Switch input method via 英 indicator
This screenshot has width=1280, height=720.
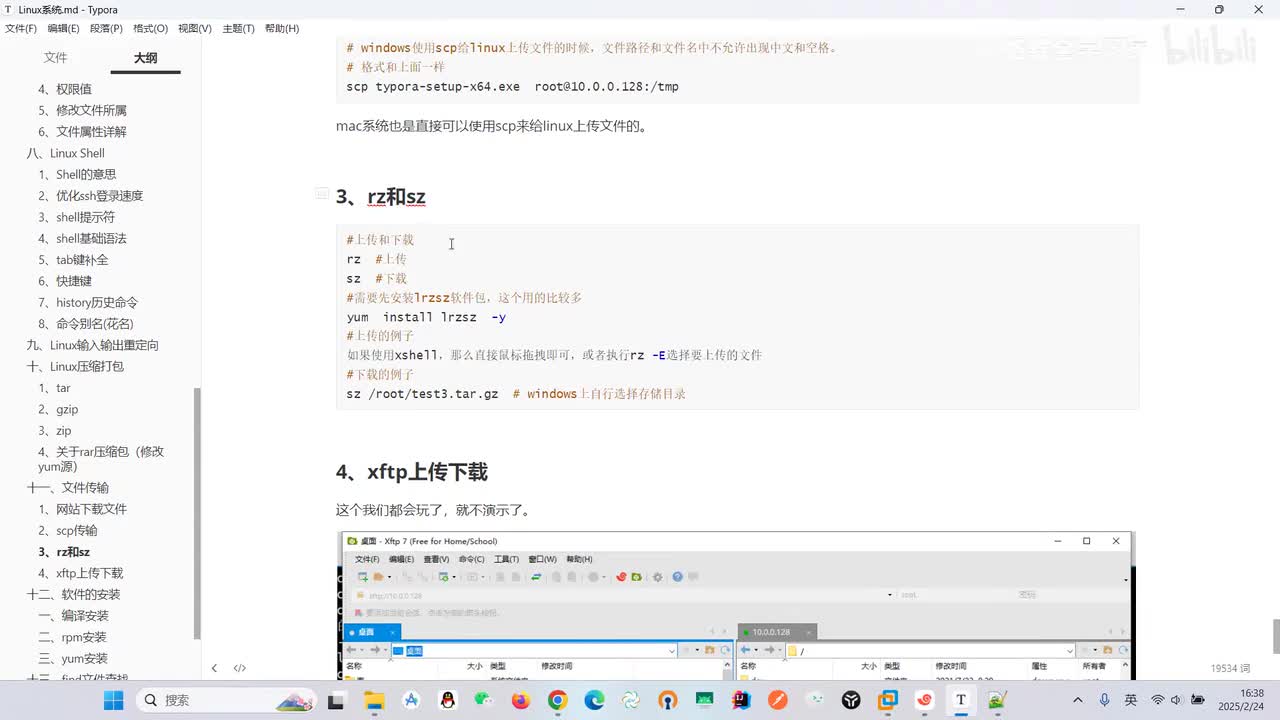1131,700
